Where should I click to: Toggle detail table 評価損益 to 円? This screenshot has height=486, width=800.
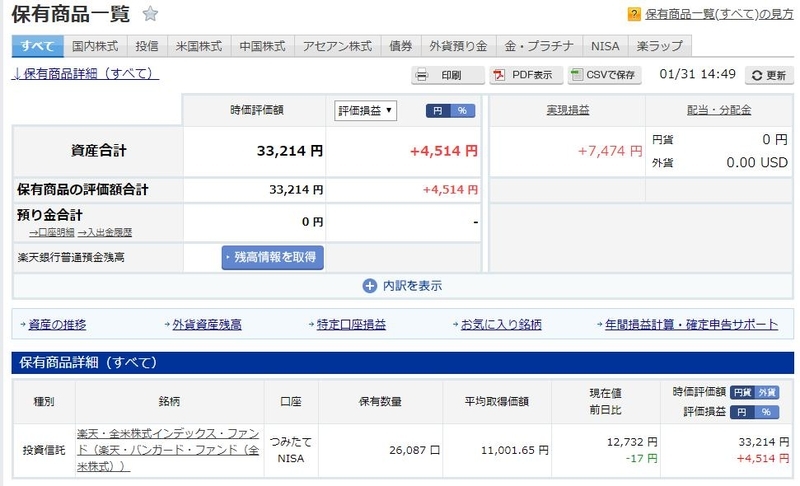[742, 412]
